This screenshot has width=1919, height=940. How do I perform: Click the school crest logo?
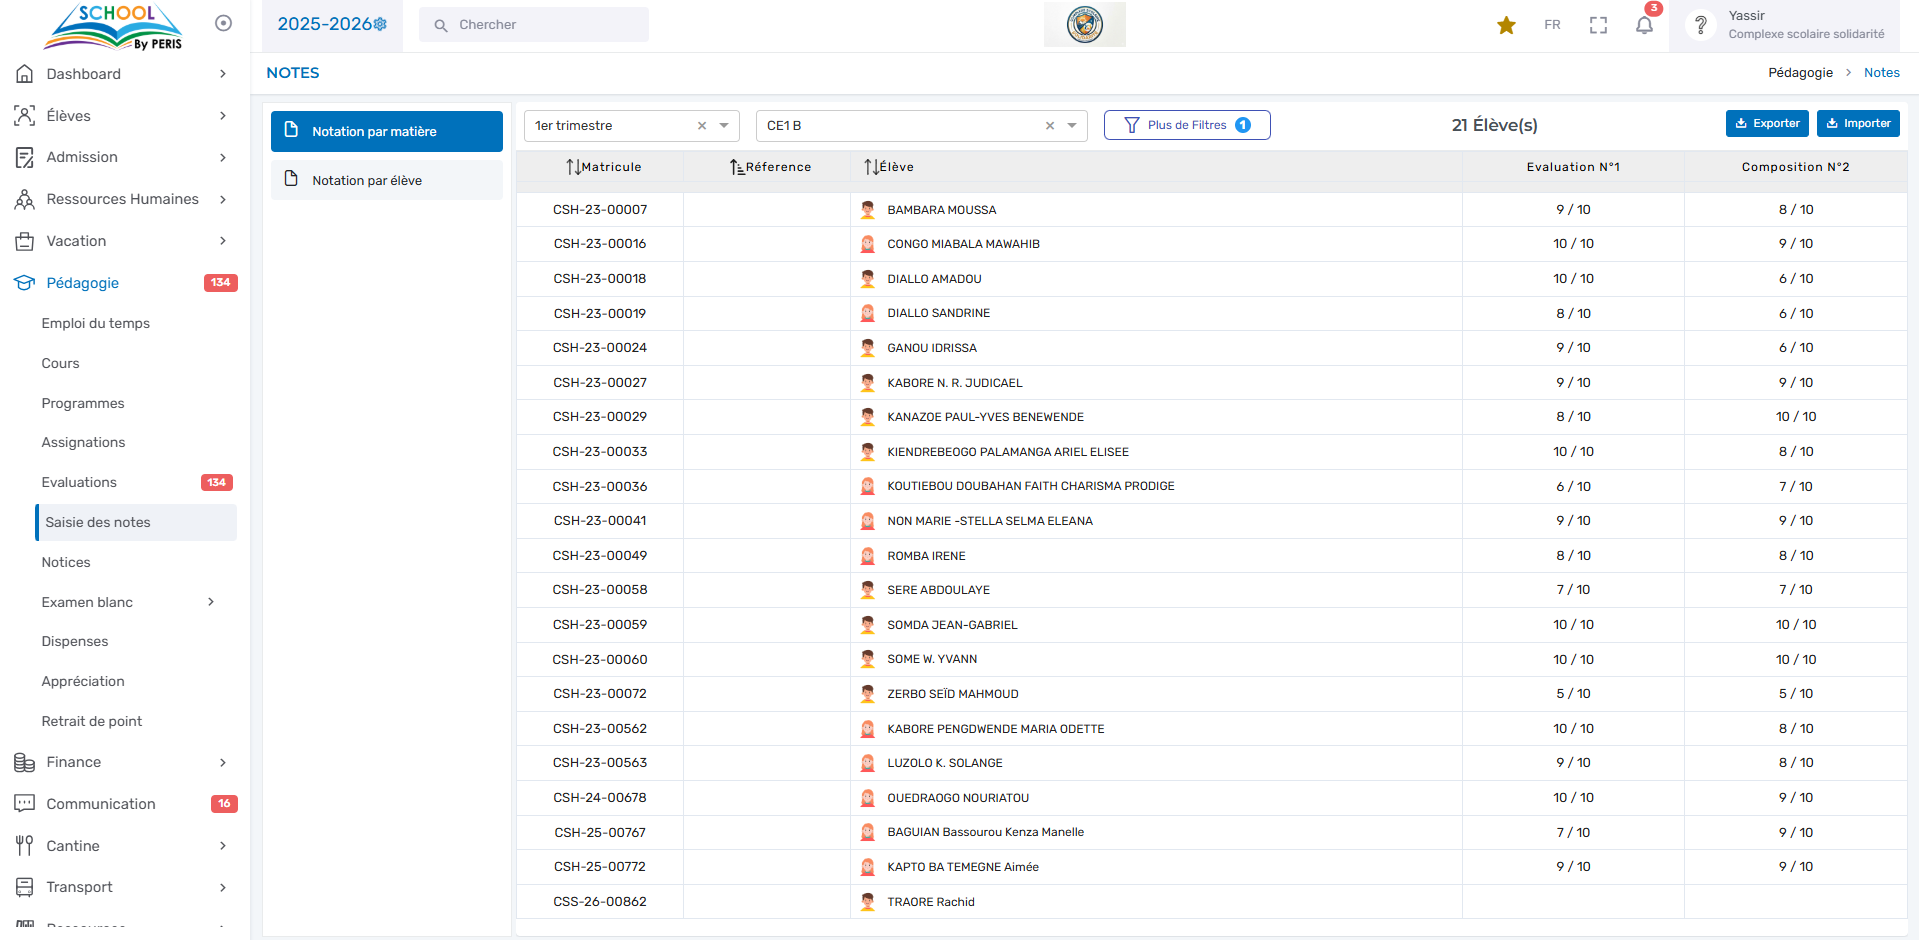click(1084, 24)
